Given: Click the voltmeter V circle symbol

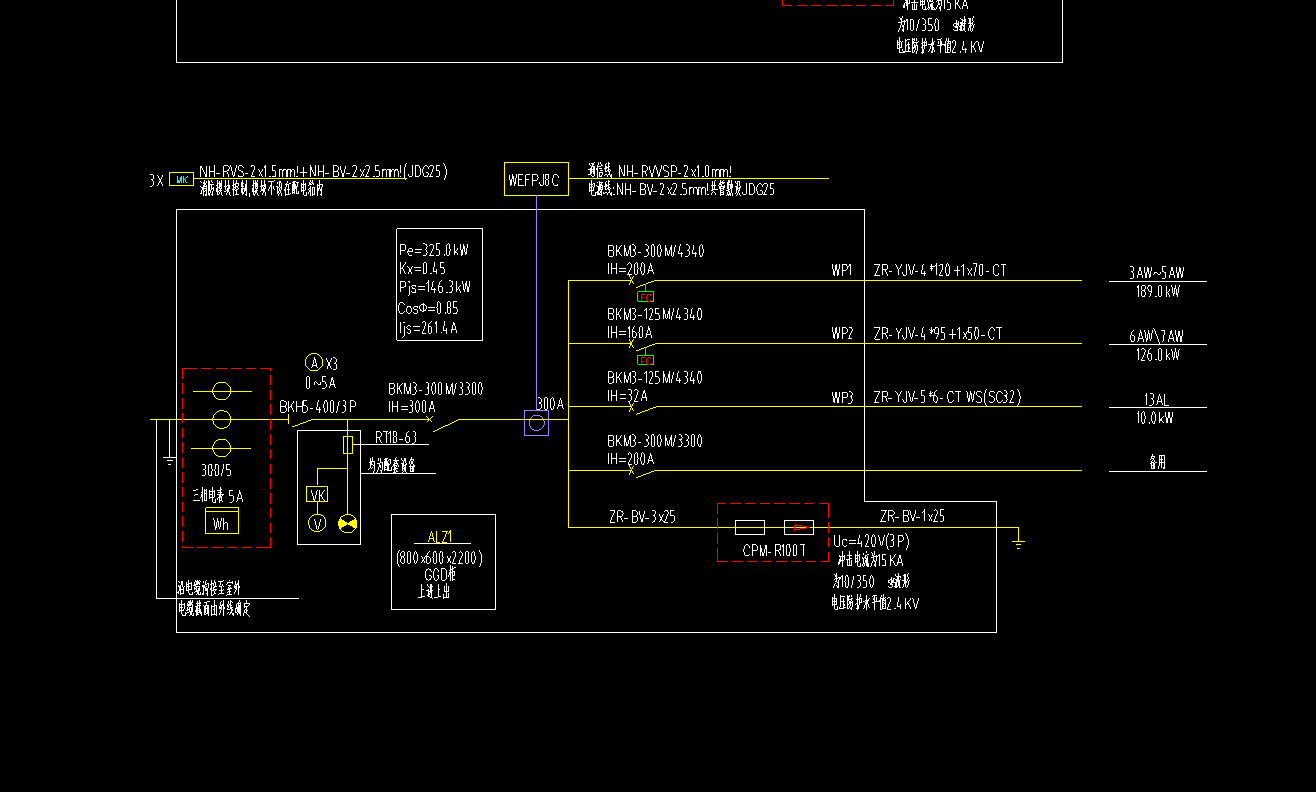Looking at the screenshot, I should (x=317, y=523).
